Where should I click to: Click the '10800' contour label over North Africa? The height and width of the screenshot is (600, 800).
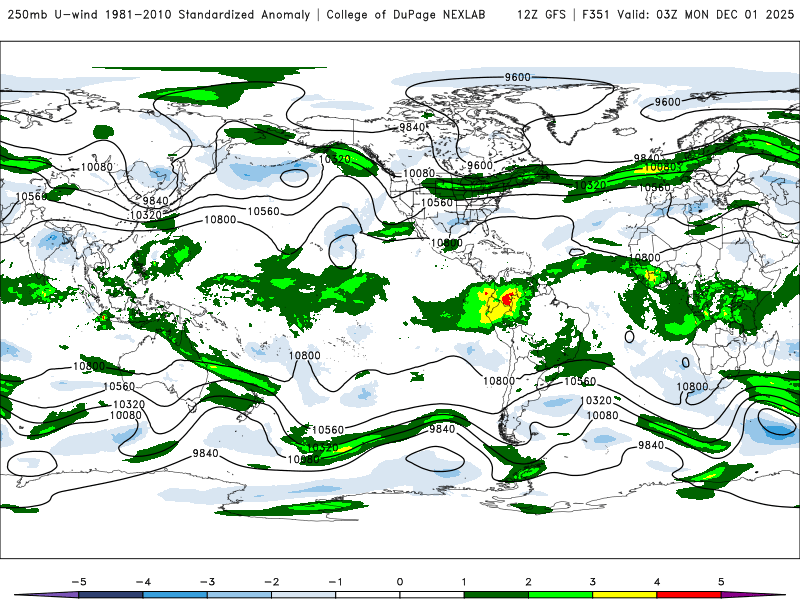(644, 258)
